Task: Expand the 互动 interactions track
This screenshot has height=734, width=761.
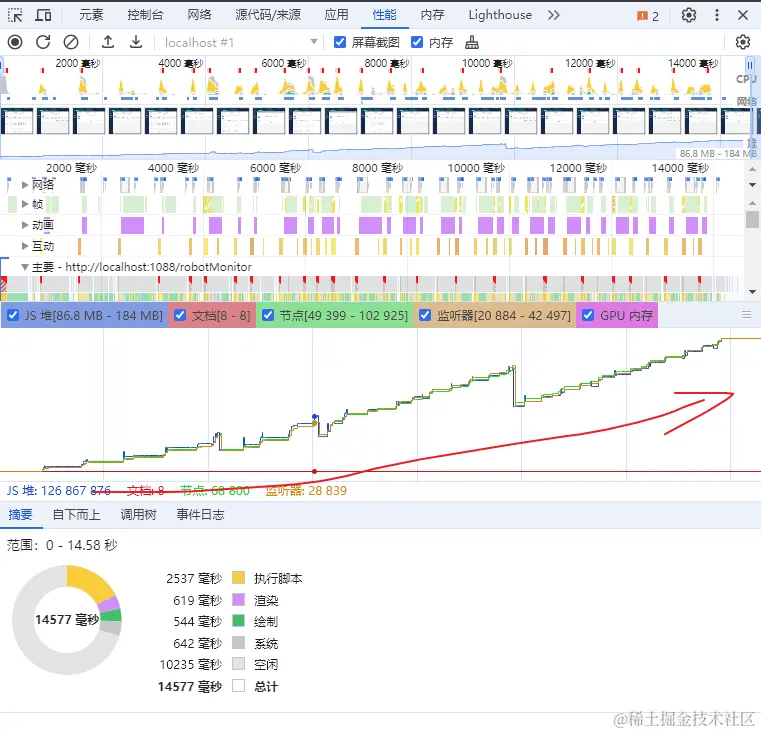Action: pyautogui.click(x=25, y=246)
